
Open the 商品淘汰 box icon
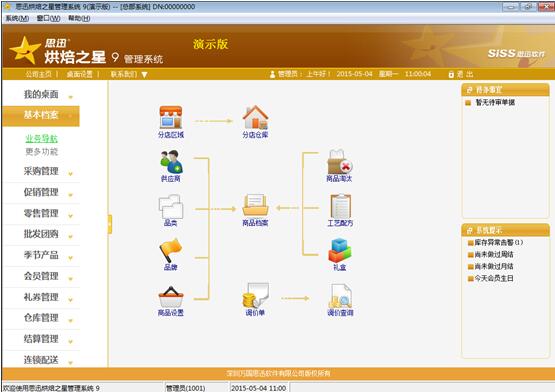coord(340,161)
